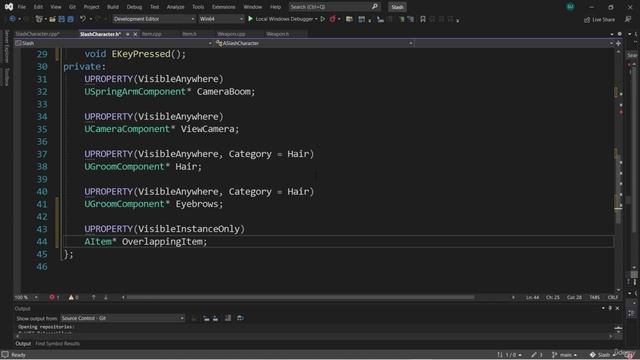640x360 pixels.
Task: Open the ASlashCharacter type dropdown
Action: [314, 43]
